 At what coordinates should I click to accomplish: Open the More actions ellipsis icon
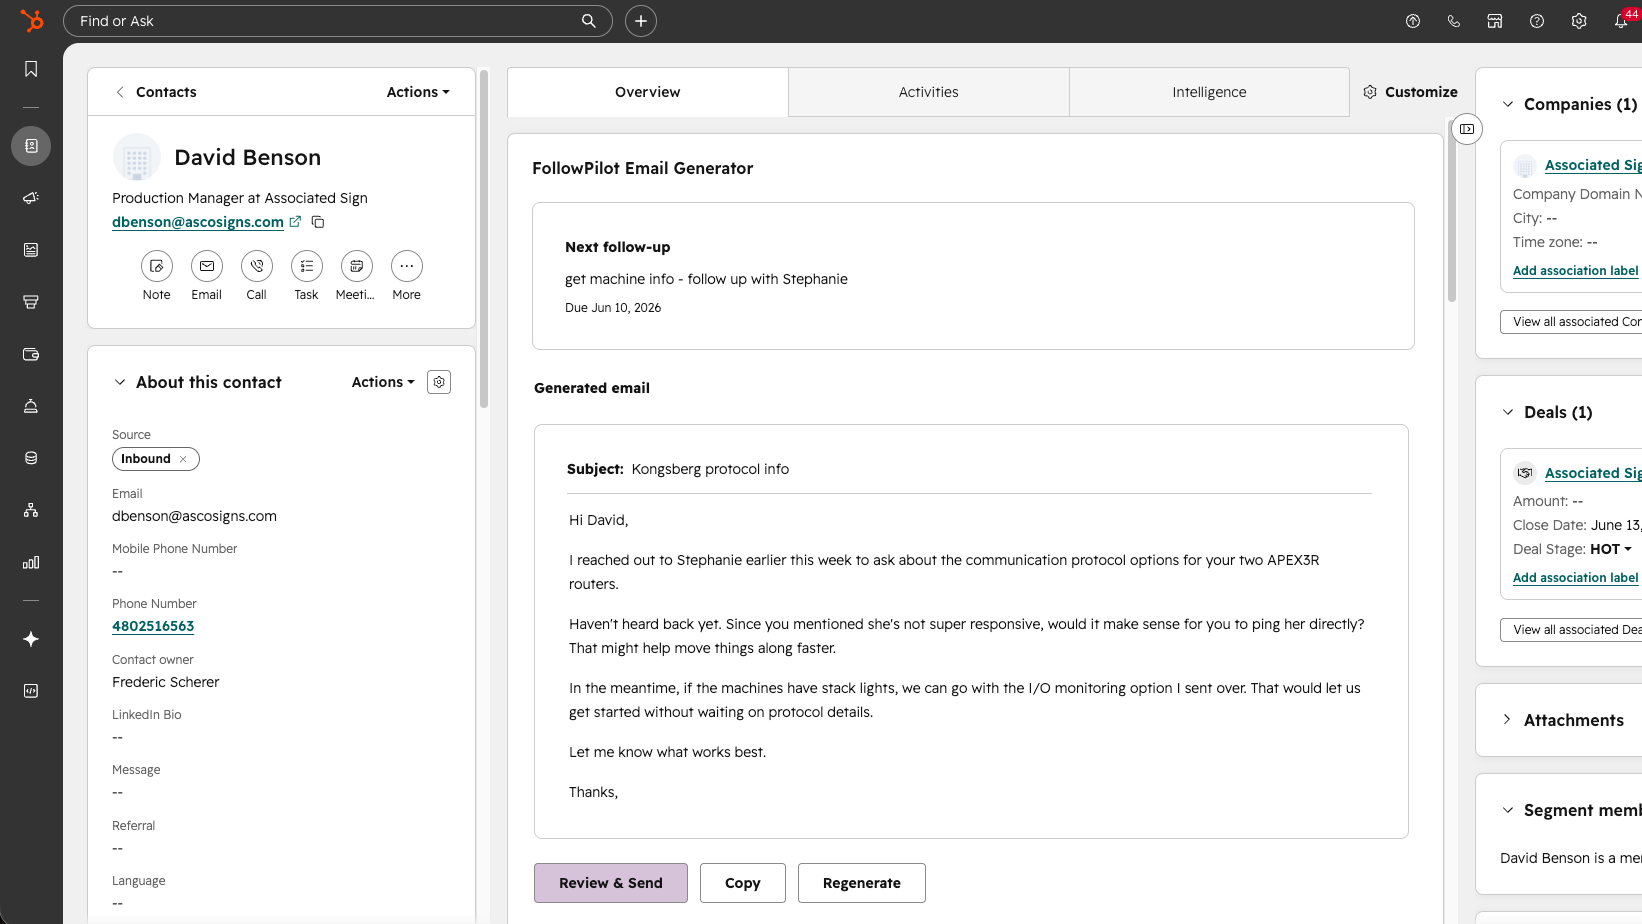tap(407, 266)
